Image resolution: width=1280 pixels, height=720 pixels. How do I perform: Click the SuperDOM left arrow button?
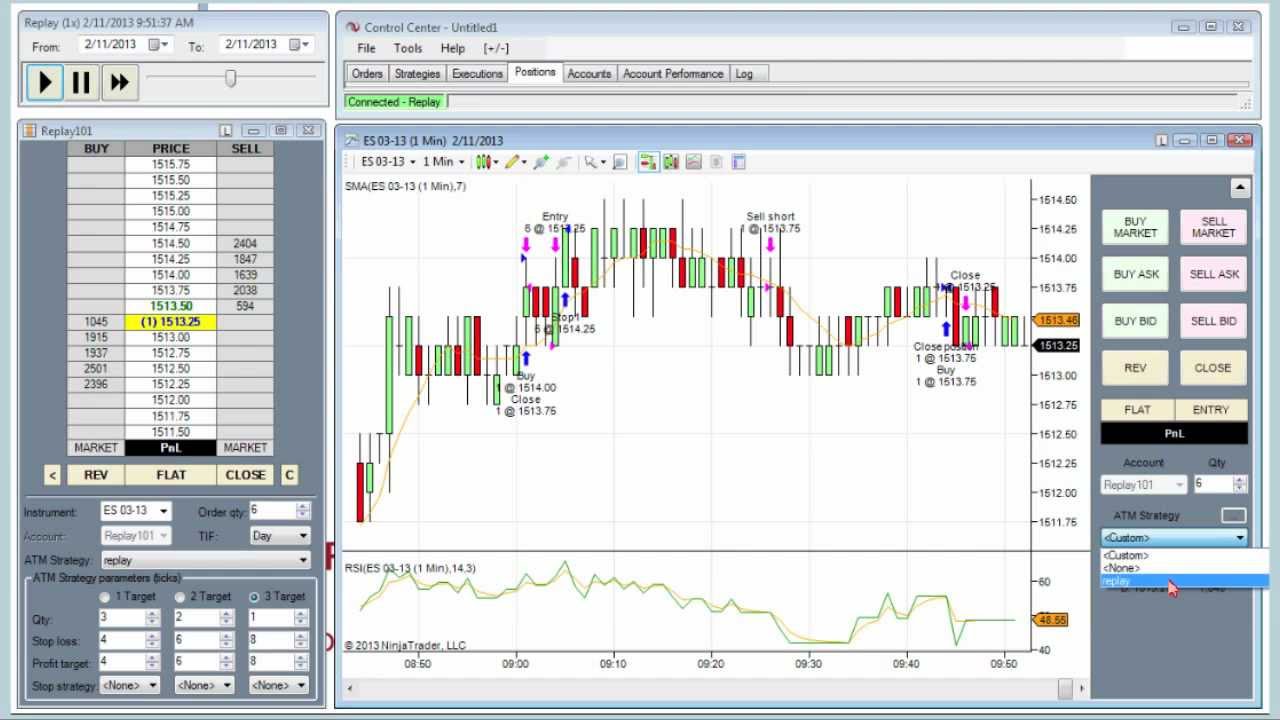52,475
